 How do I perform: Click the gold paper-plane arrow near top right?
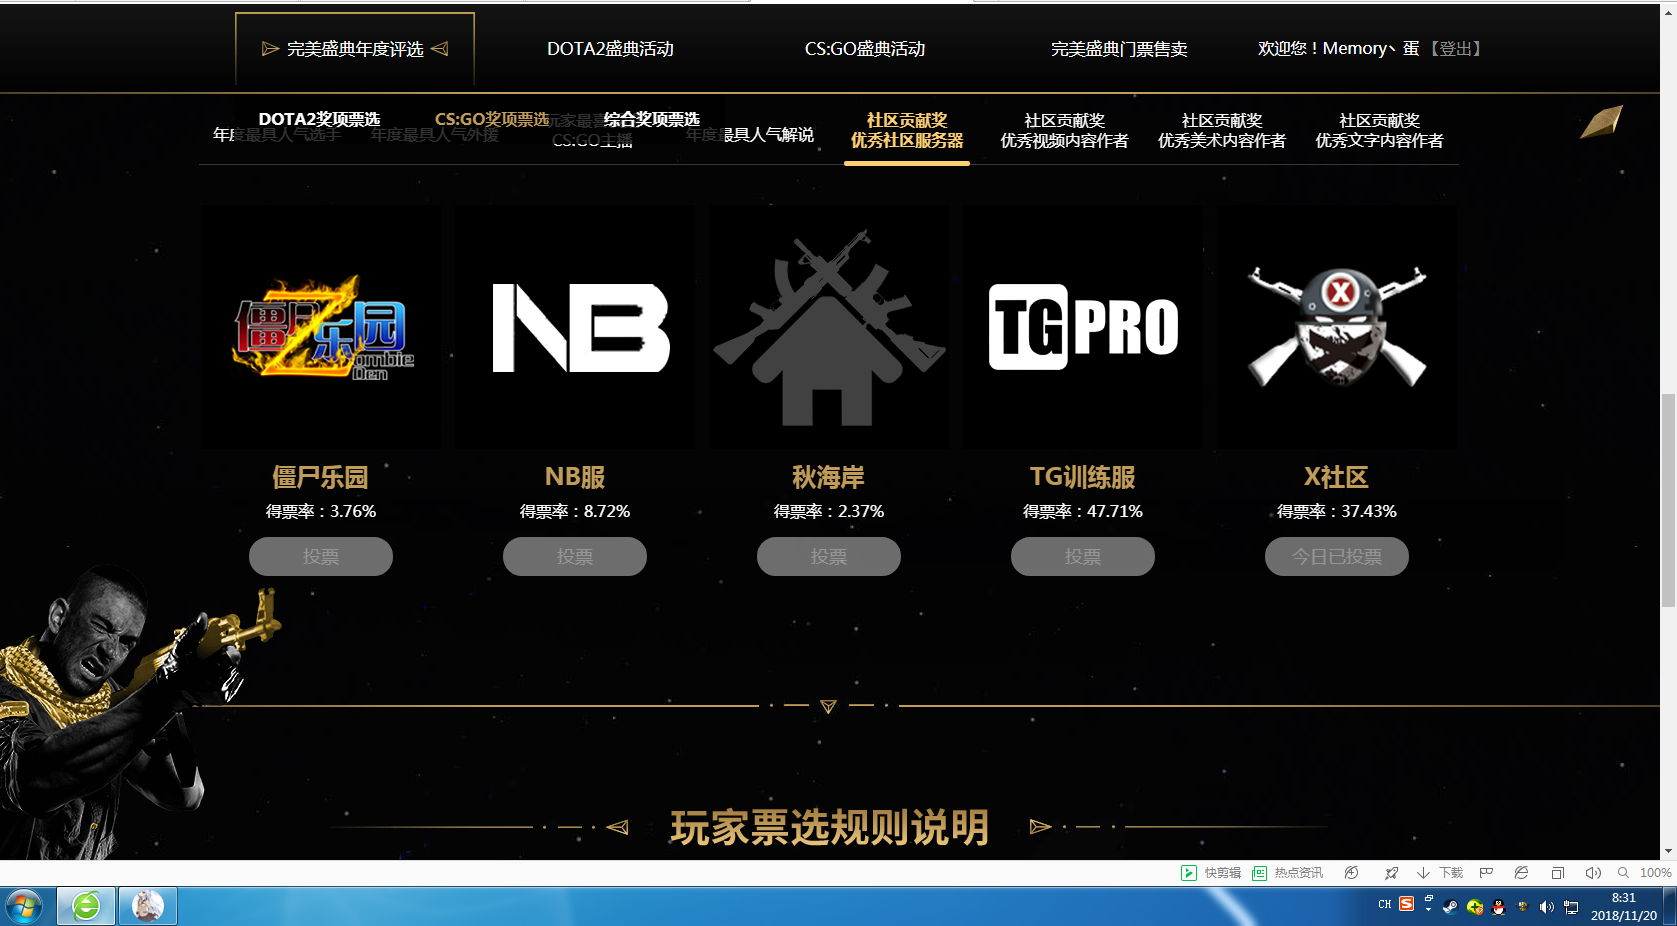1602,120
